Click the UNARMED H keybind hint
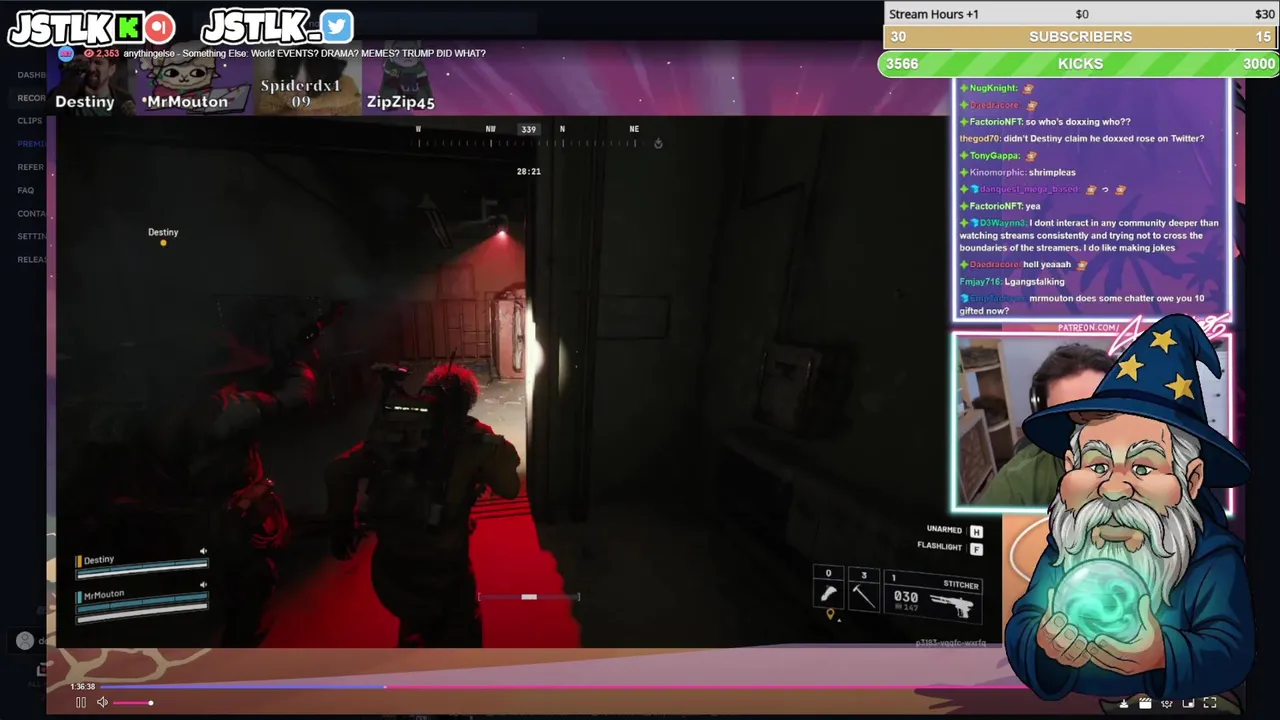This screenshot has width=1280, height=720. [954, 530]
